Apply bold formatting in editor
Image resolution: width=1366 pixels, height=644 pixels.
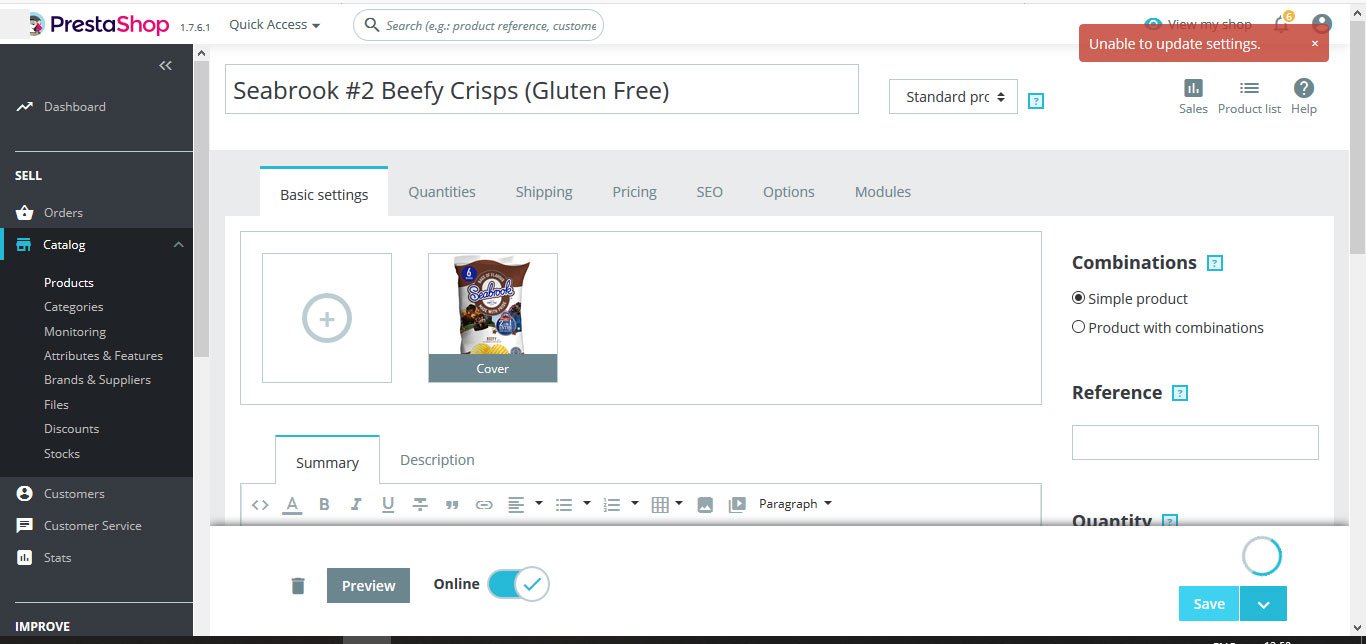click(324, 505)
